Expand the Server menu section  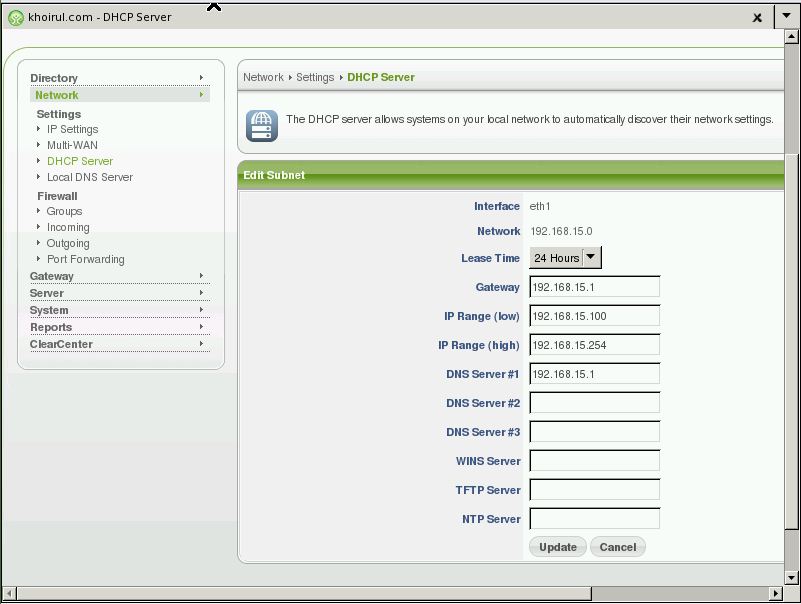(x=120, y=293)
